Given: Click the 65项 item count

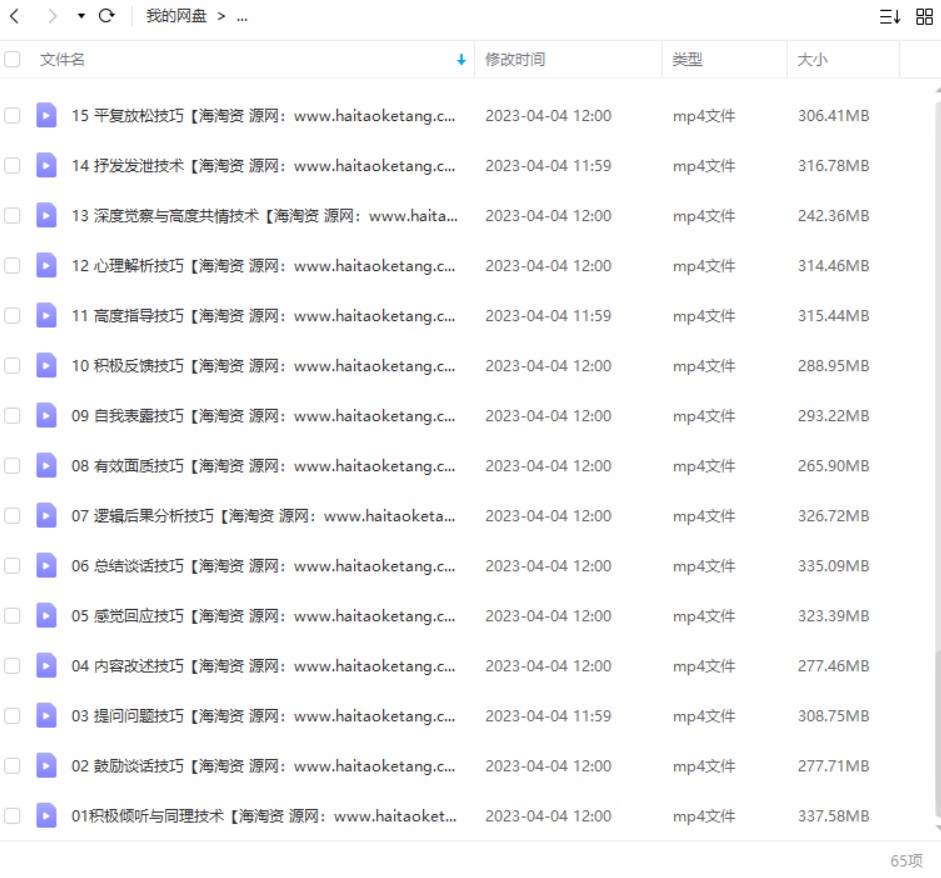Looking at the screenshot, I should pos(906,861).
